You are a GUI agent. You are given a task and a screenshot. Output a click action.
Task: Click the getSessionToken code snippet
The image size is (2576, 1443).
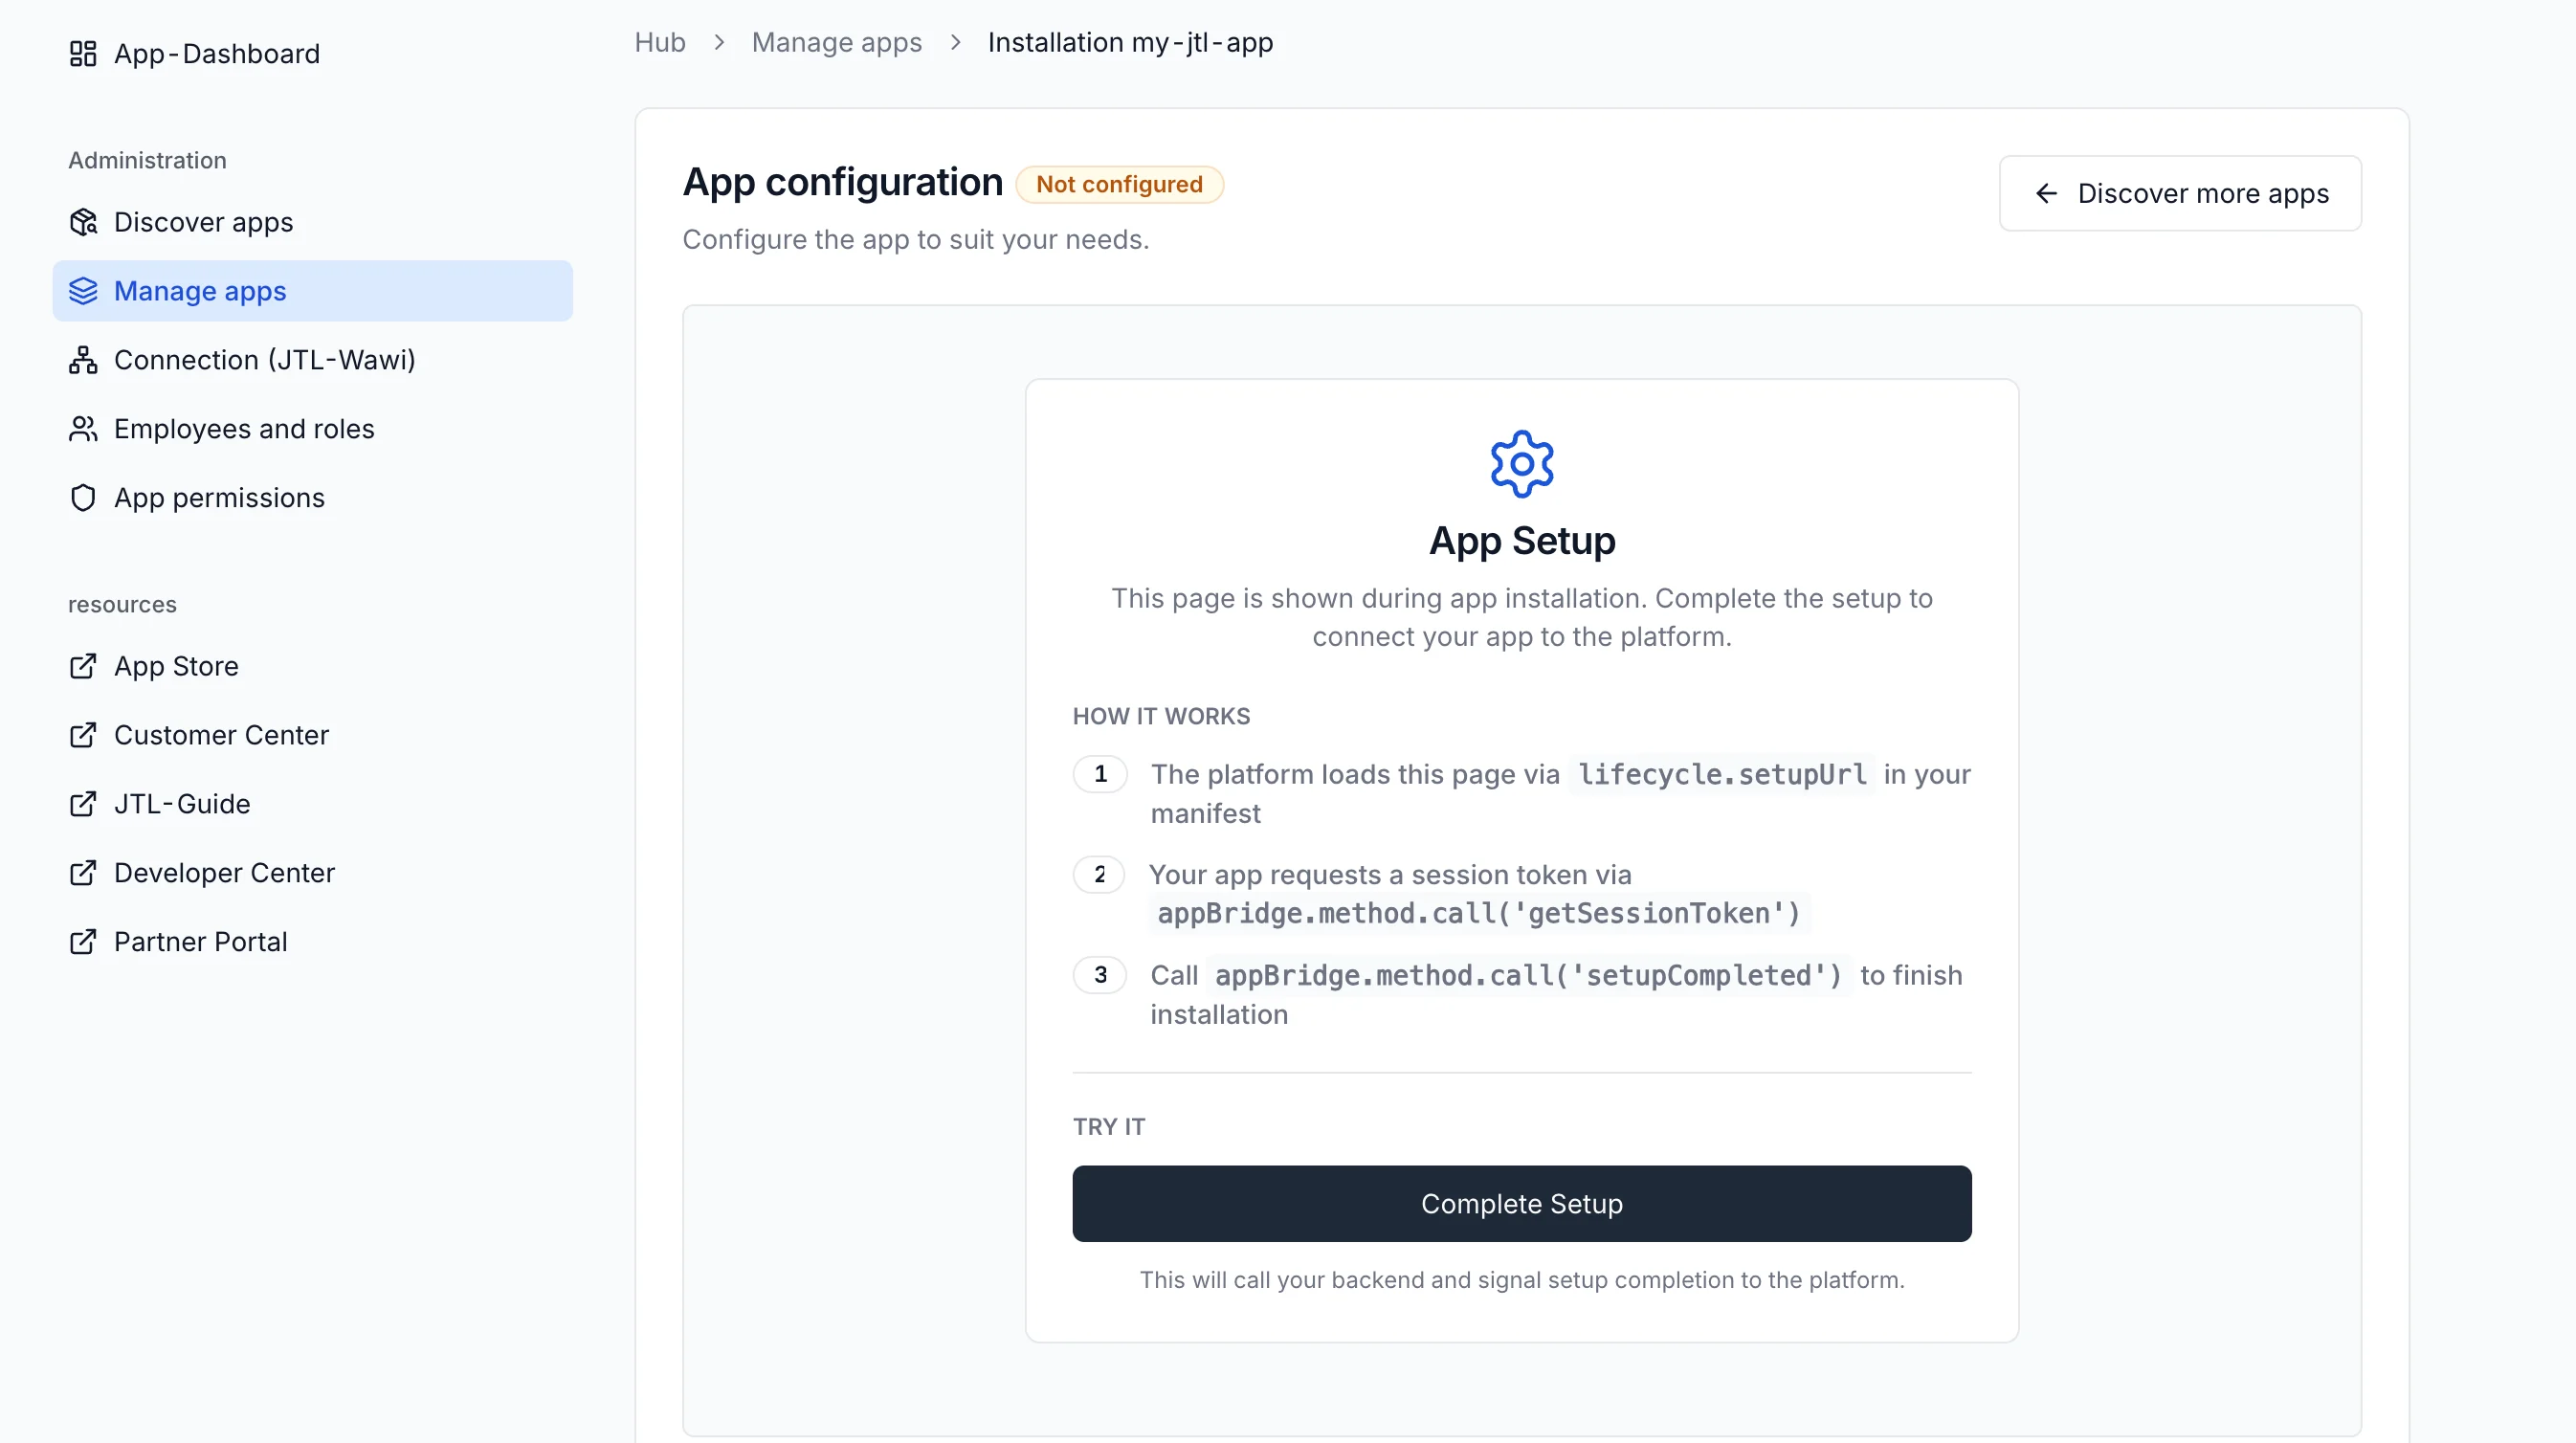click(1478, 914)
